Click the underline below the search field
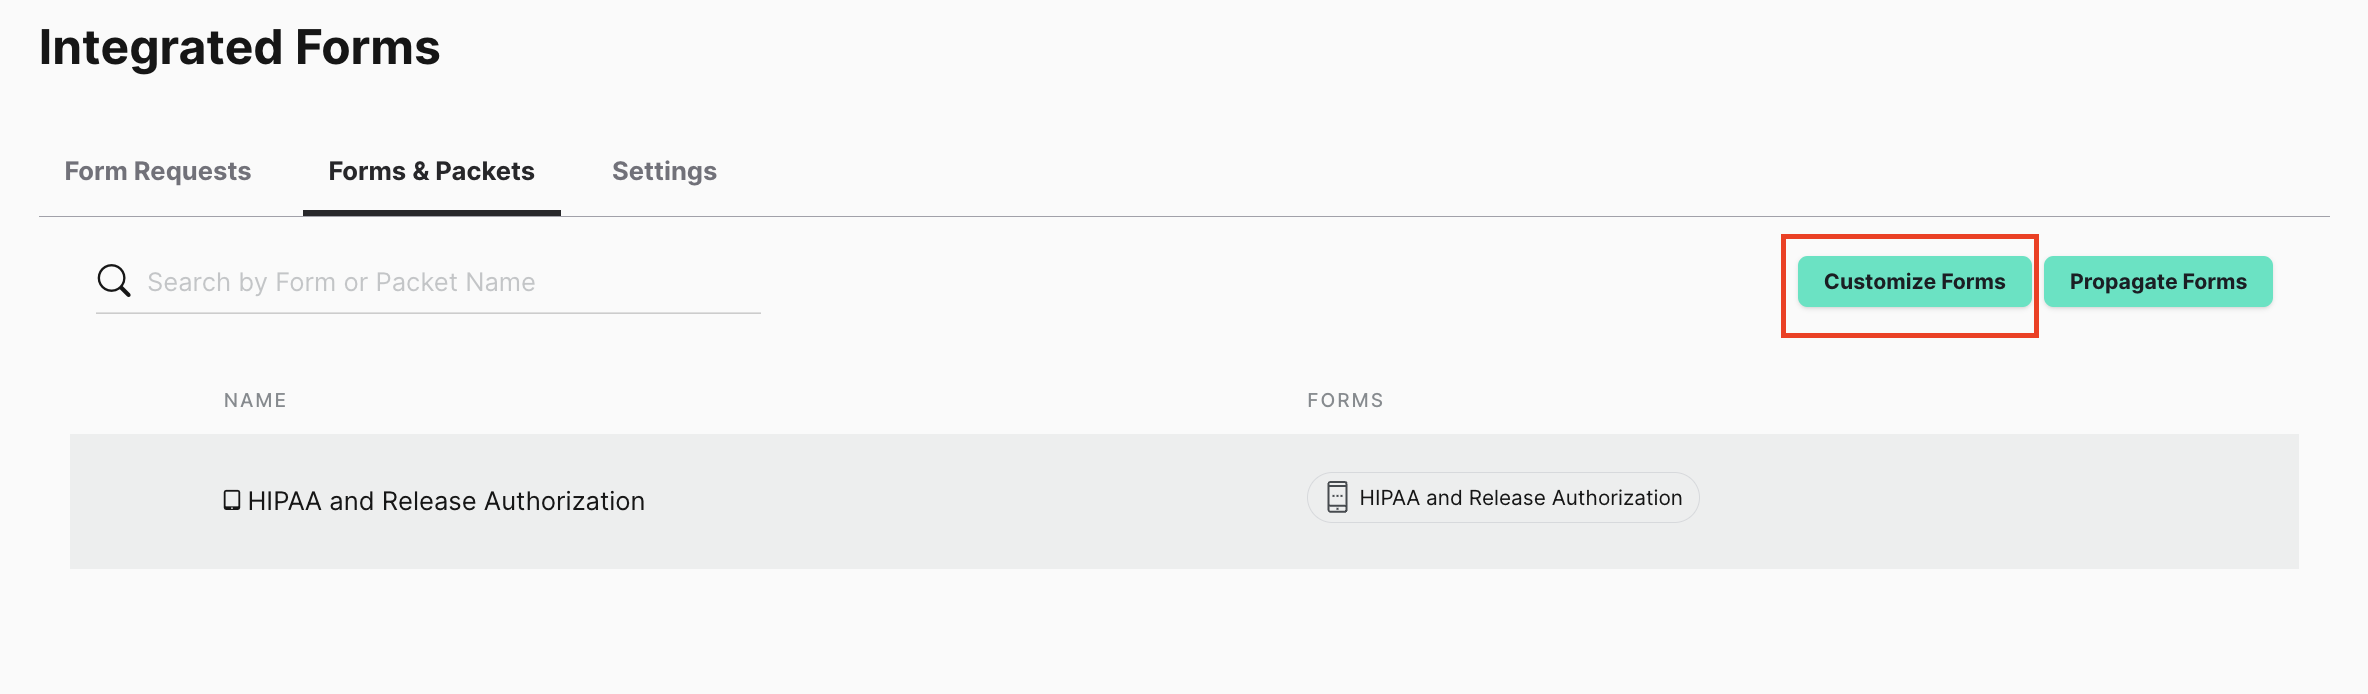2368x694 pixels. click(x=428, y=313)
